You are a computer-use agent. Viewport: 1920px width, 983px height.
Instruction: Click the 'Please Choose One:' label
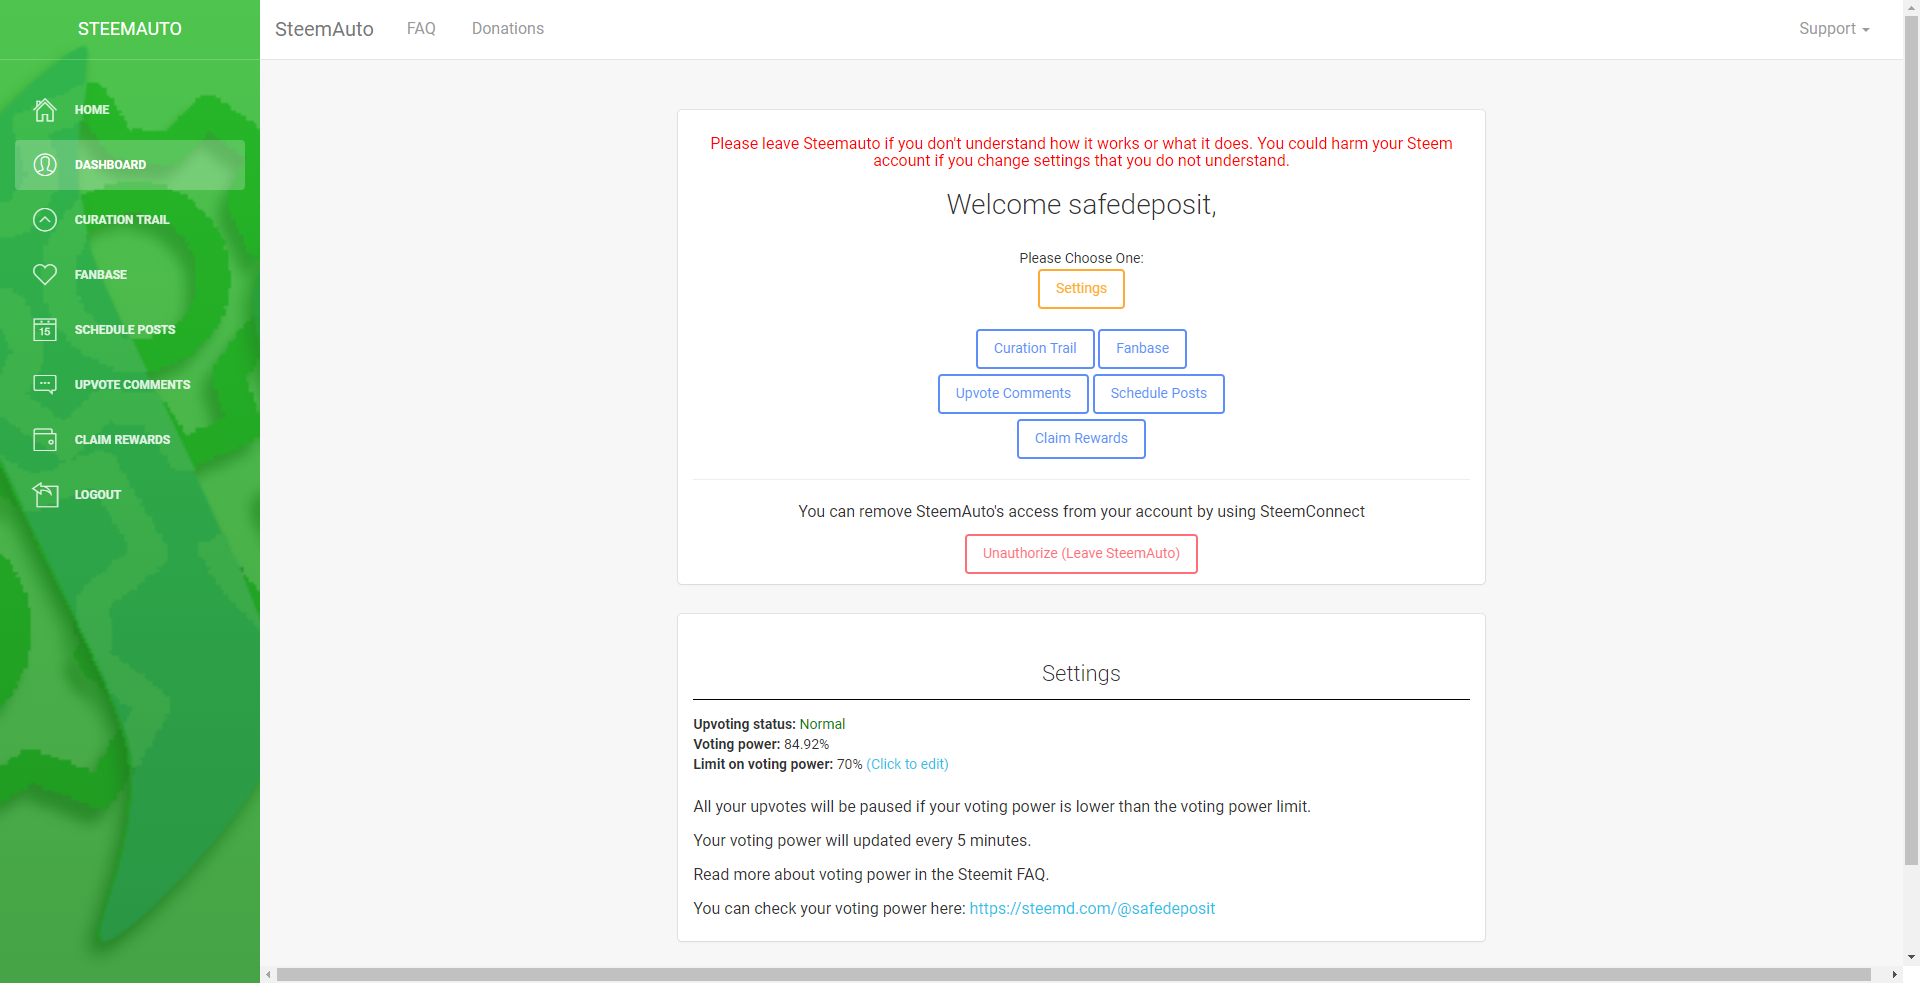(x=1081, y=258)
